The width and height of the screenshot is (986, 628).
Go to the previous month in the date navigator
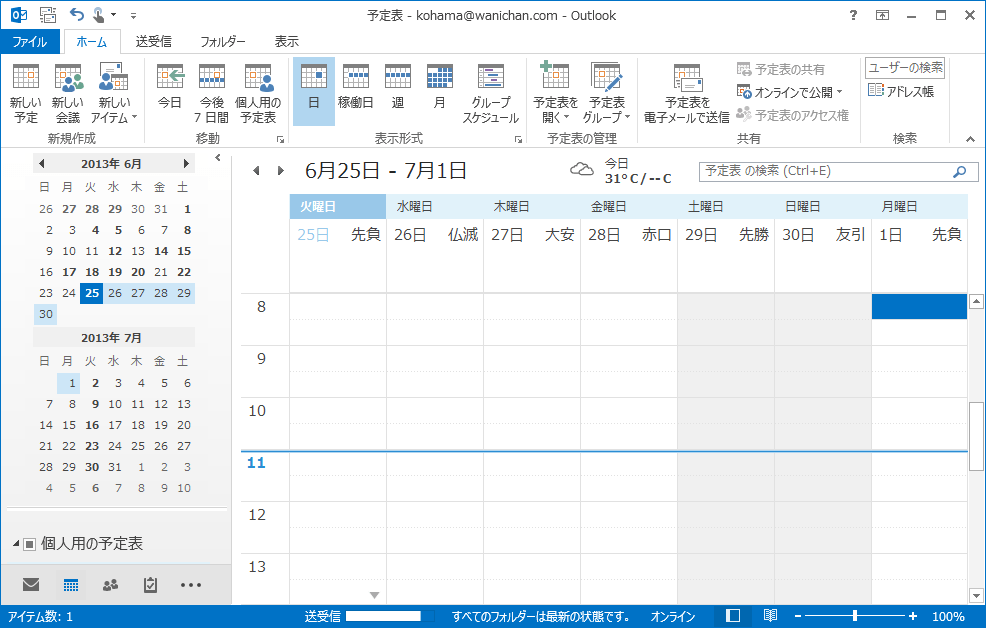tap(42, 163)
